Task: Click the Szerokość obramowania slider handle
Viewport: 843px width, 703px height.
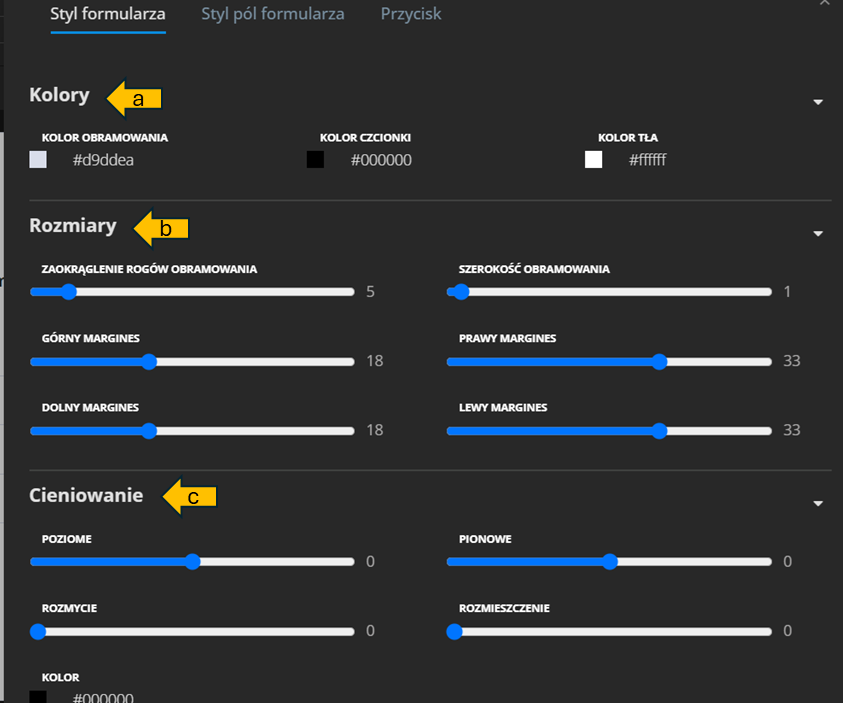Action: (x=461, y=292)
